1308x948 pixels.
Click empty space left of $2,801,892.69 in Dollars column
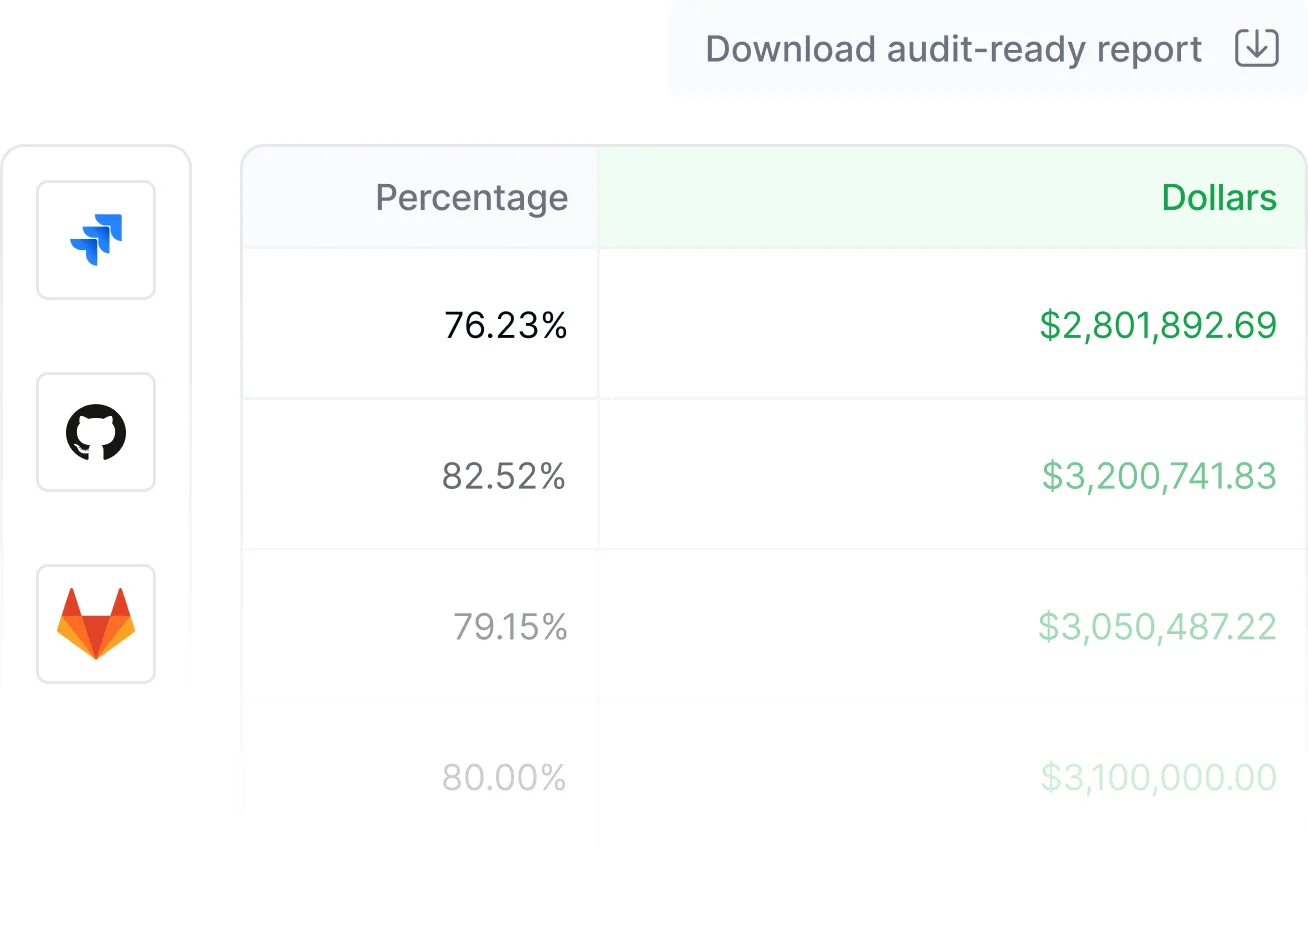800,325
